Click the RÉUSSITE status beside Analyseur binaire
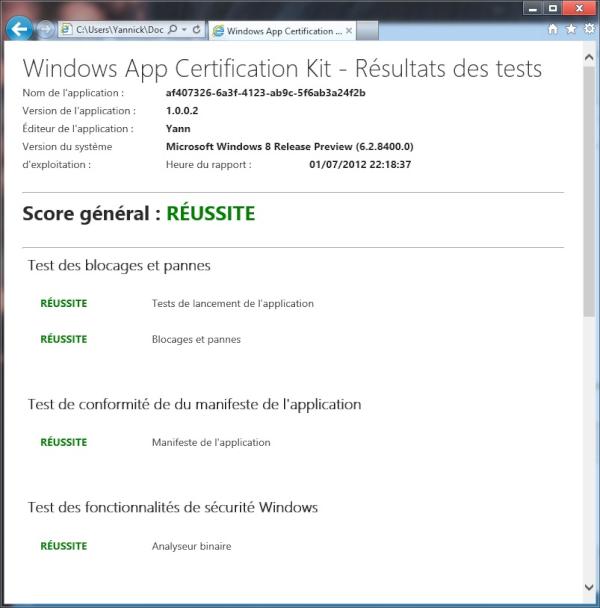 tap(64, 546)
